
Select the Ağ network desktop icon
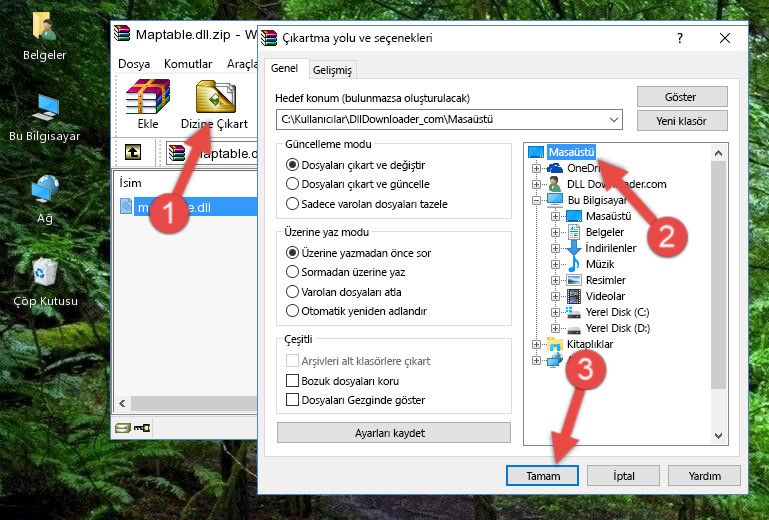tap(44, 199)
